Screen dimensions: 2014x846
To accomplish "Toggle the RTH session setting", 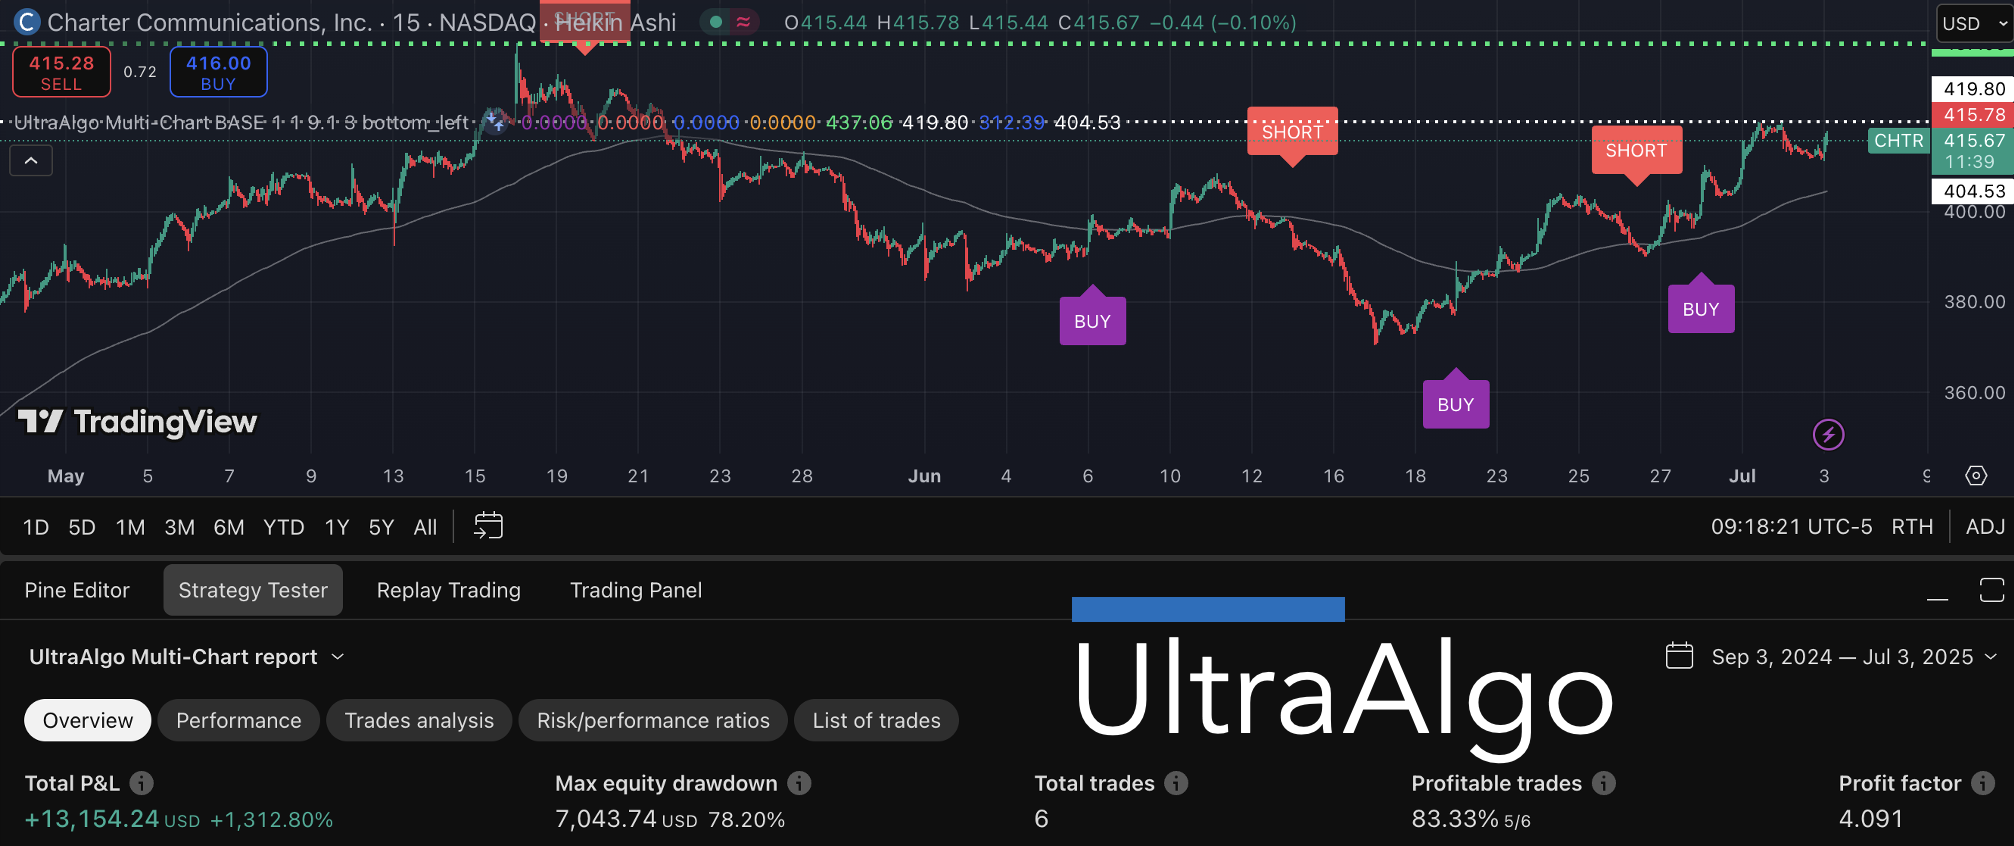I will pos(1912,527).
